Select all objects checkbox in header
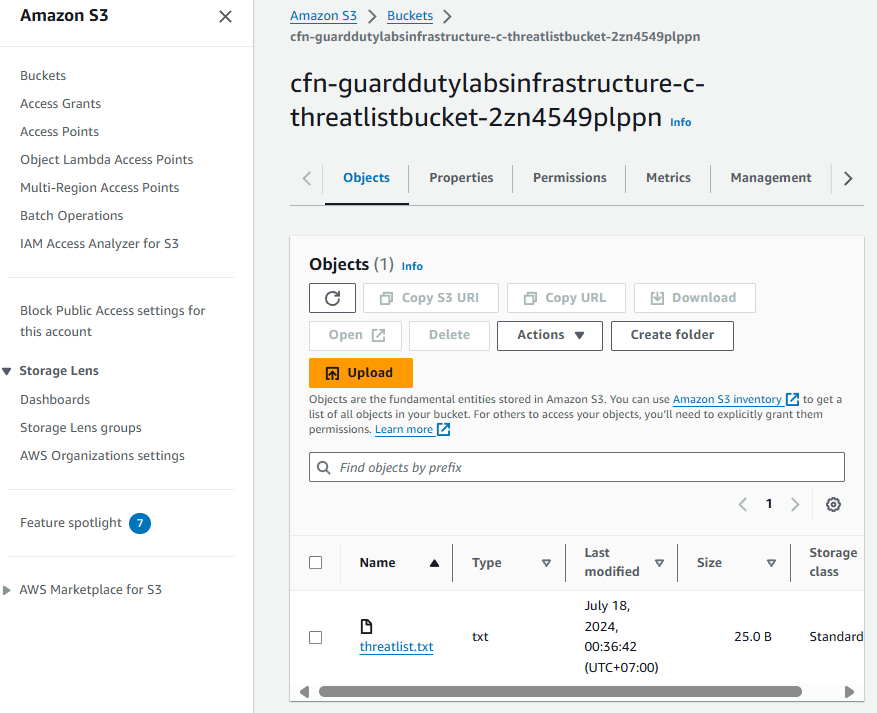This screenshot has width=877, height=713. point(315,563)
